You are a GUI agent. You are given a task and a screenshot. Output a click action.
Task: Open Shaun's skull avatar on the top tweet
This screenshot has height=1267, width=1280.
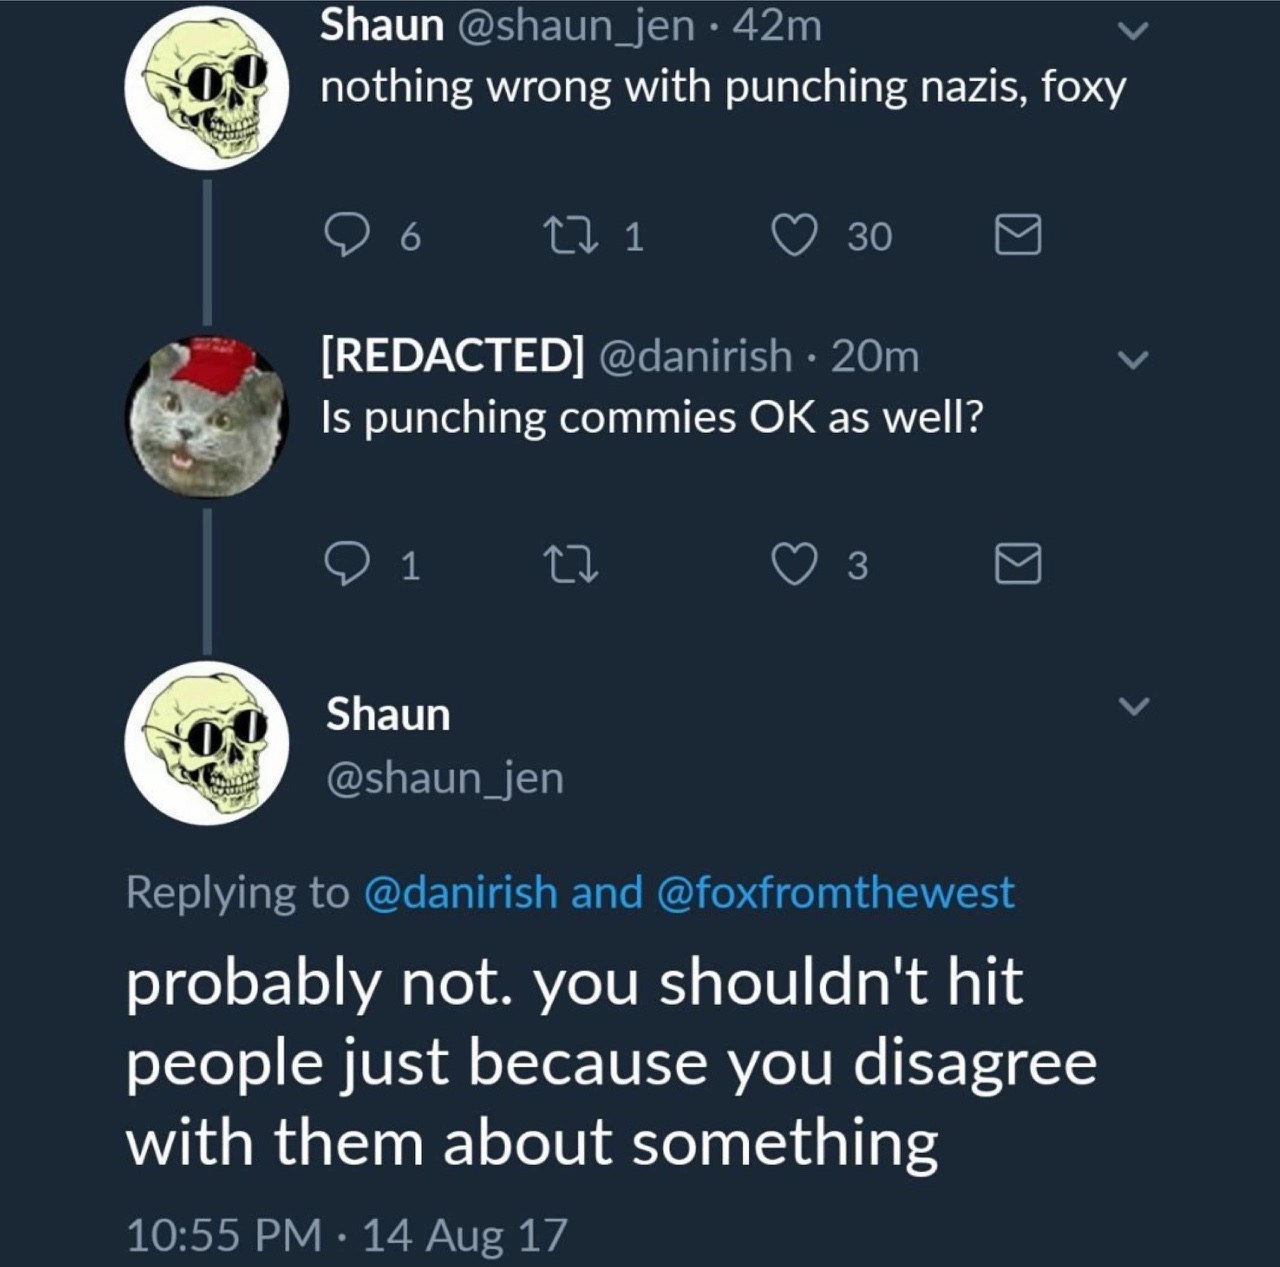(x=207, y=88)
